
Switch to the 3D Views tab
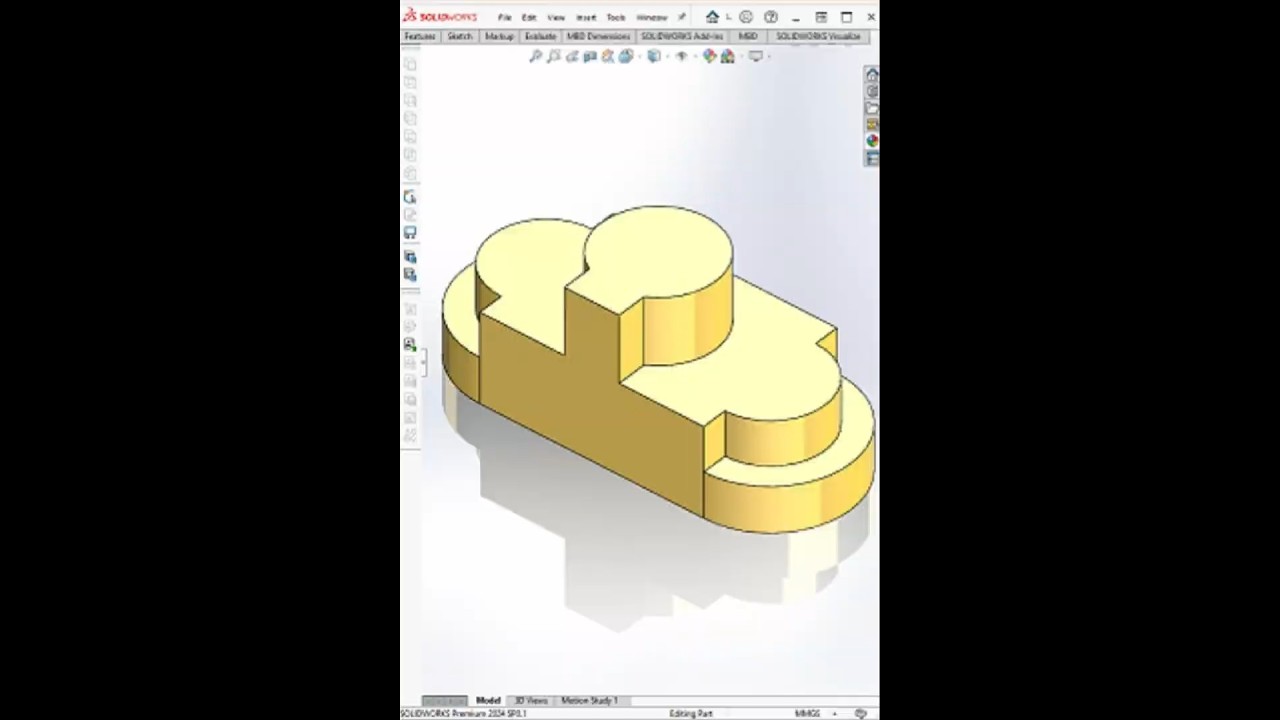pos(531,701)
